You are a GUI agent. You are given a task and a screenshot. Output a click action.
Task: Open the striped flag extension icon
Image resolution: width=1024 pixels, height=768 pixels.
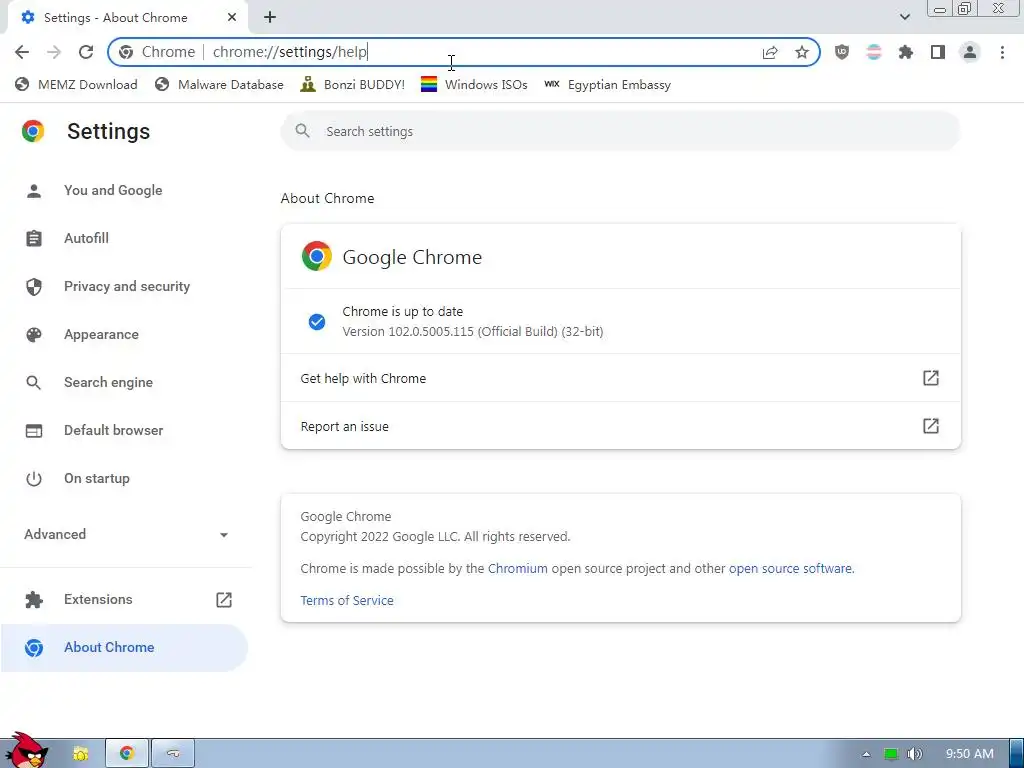[874, 52]
